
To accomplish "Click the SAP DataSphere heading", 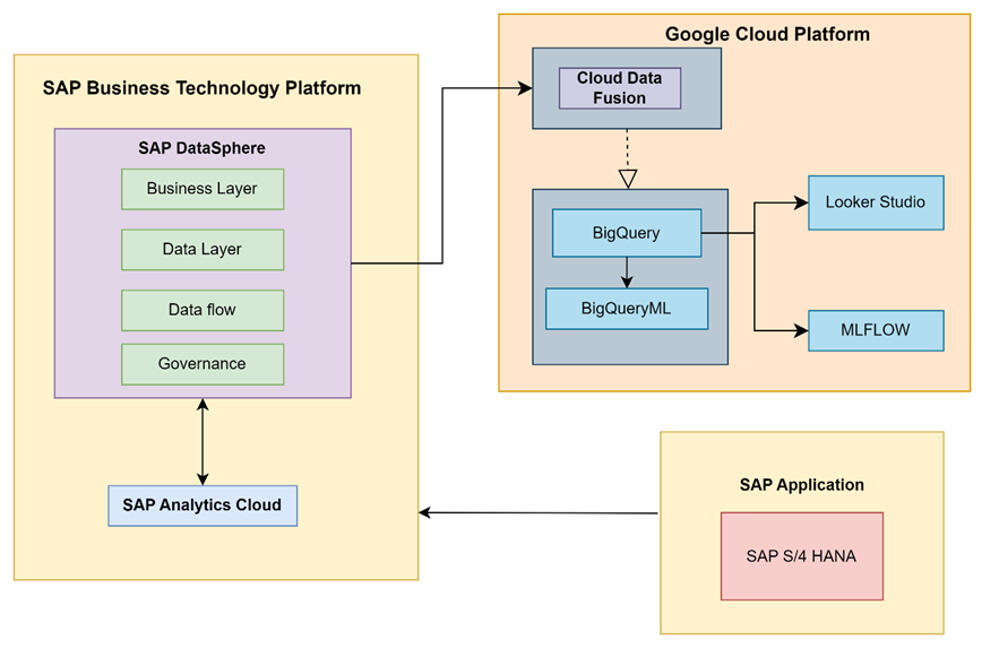I will [x=202, y=148].
